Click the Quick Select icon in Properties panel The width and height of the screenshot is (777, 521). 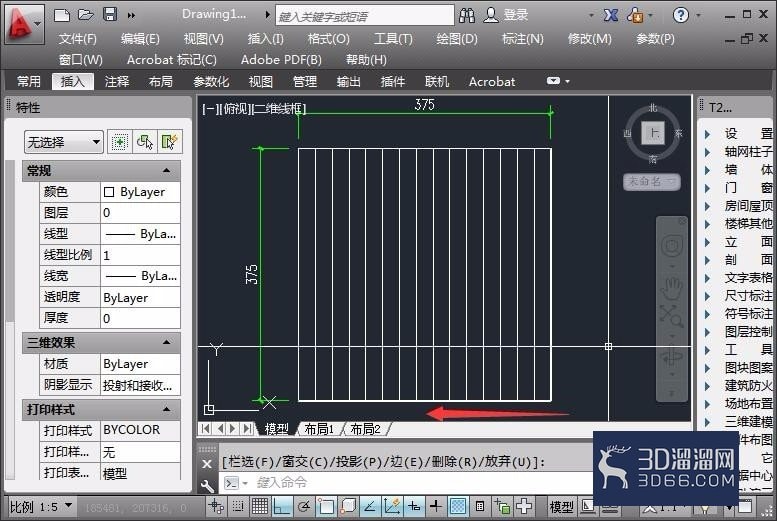coord(169,143)
